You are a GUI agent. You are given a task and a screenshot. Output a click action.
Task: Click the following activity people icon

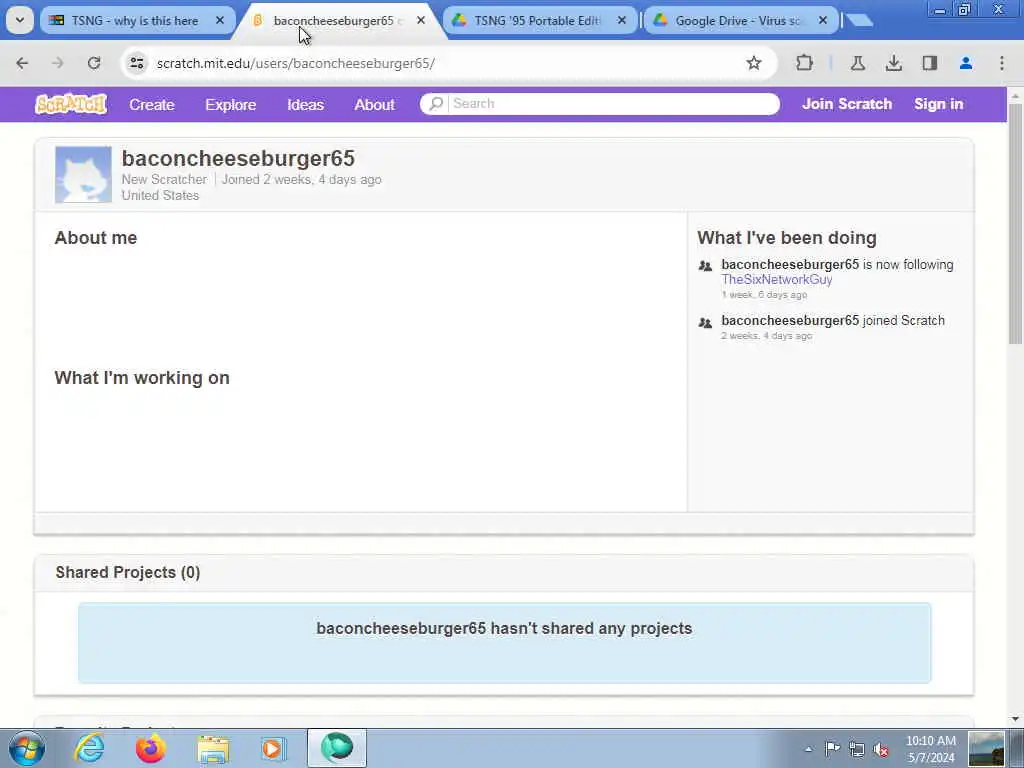(705, 266)
